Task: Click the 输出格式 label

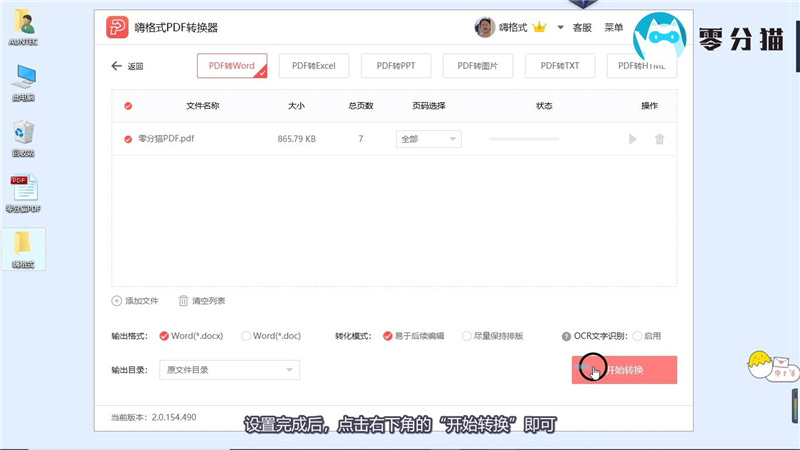Action: click(130, 336)
